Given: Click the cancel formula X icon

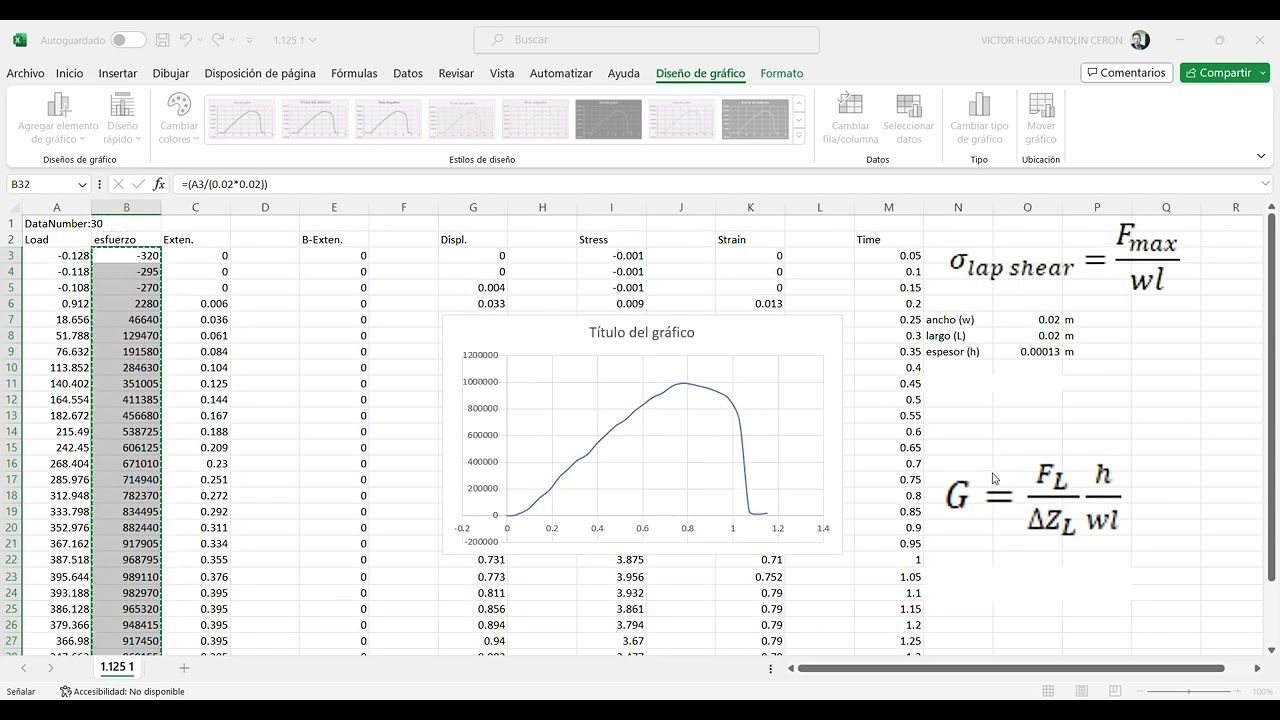Looking at the screenshot, I should (118, 184).
